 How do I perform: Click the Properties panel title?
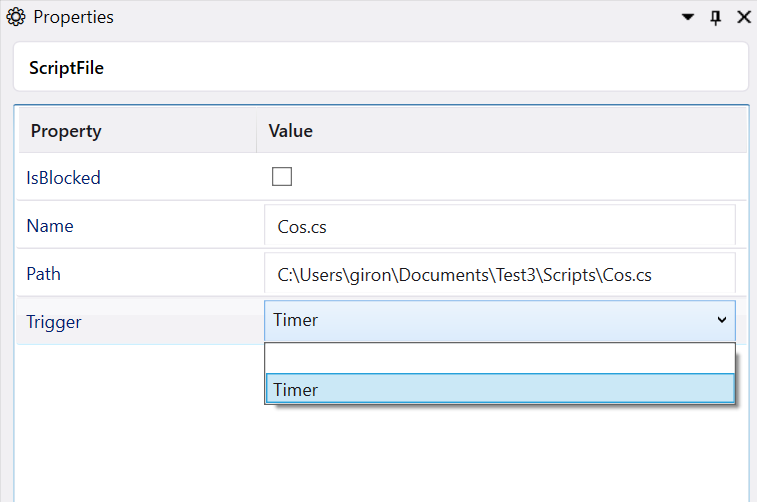click(x=73, y=17)
